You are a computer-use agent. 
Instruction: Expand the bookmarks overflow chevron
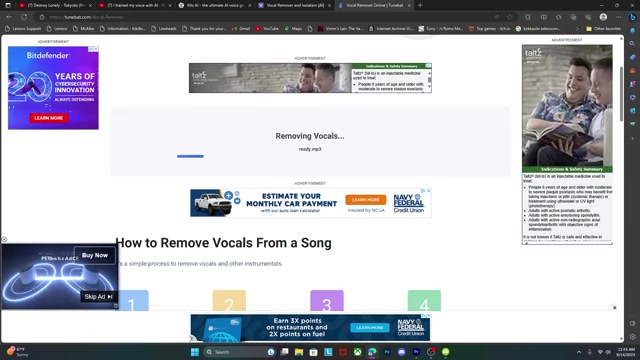tap(577, 29)
